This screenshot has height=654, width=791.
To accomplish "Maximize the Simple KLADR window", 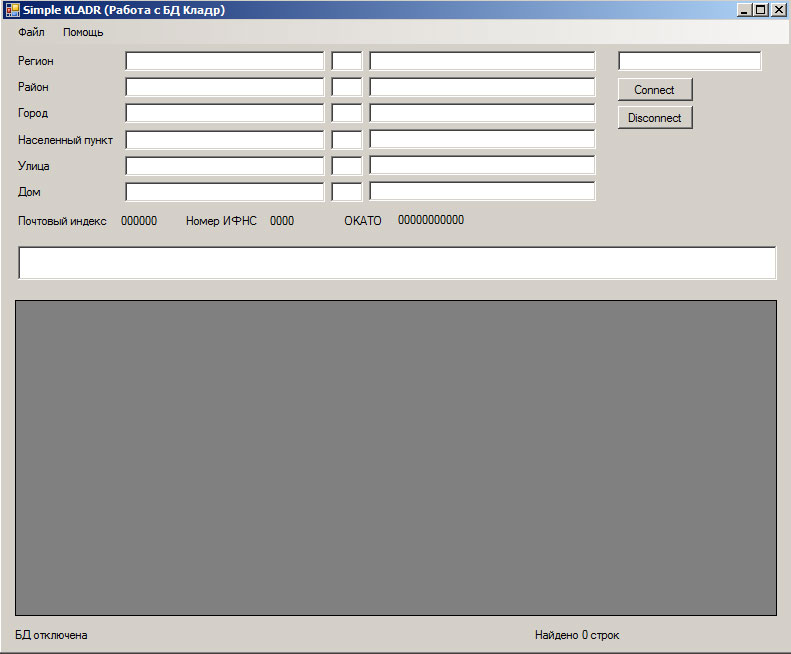I will [761, 10].
